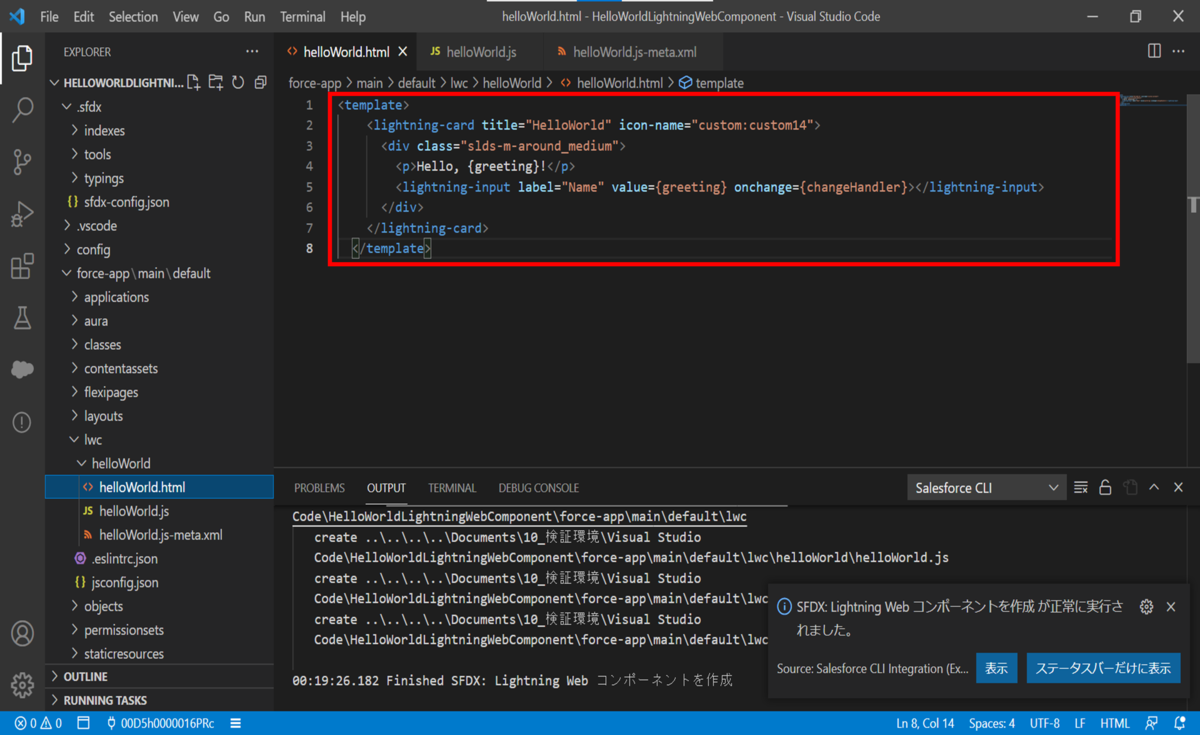Expand the typings folder
The width and height of the screenshot is (1200, 735).
click(104, 179)
